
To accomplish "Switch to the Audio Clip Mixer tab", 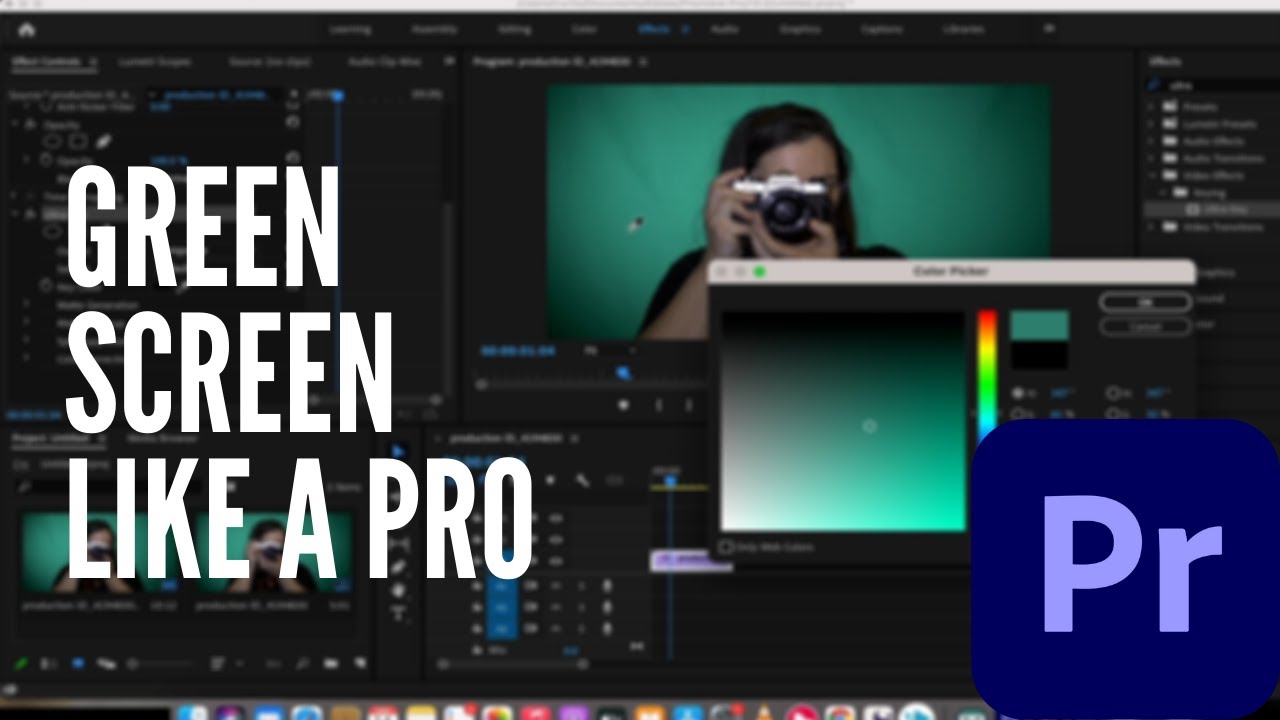I will 385,61.
